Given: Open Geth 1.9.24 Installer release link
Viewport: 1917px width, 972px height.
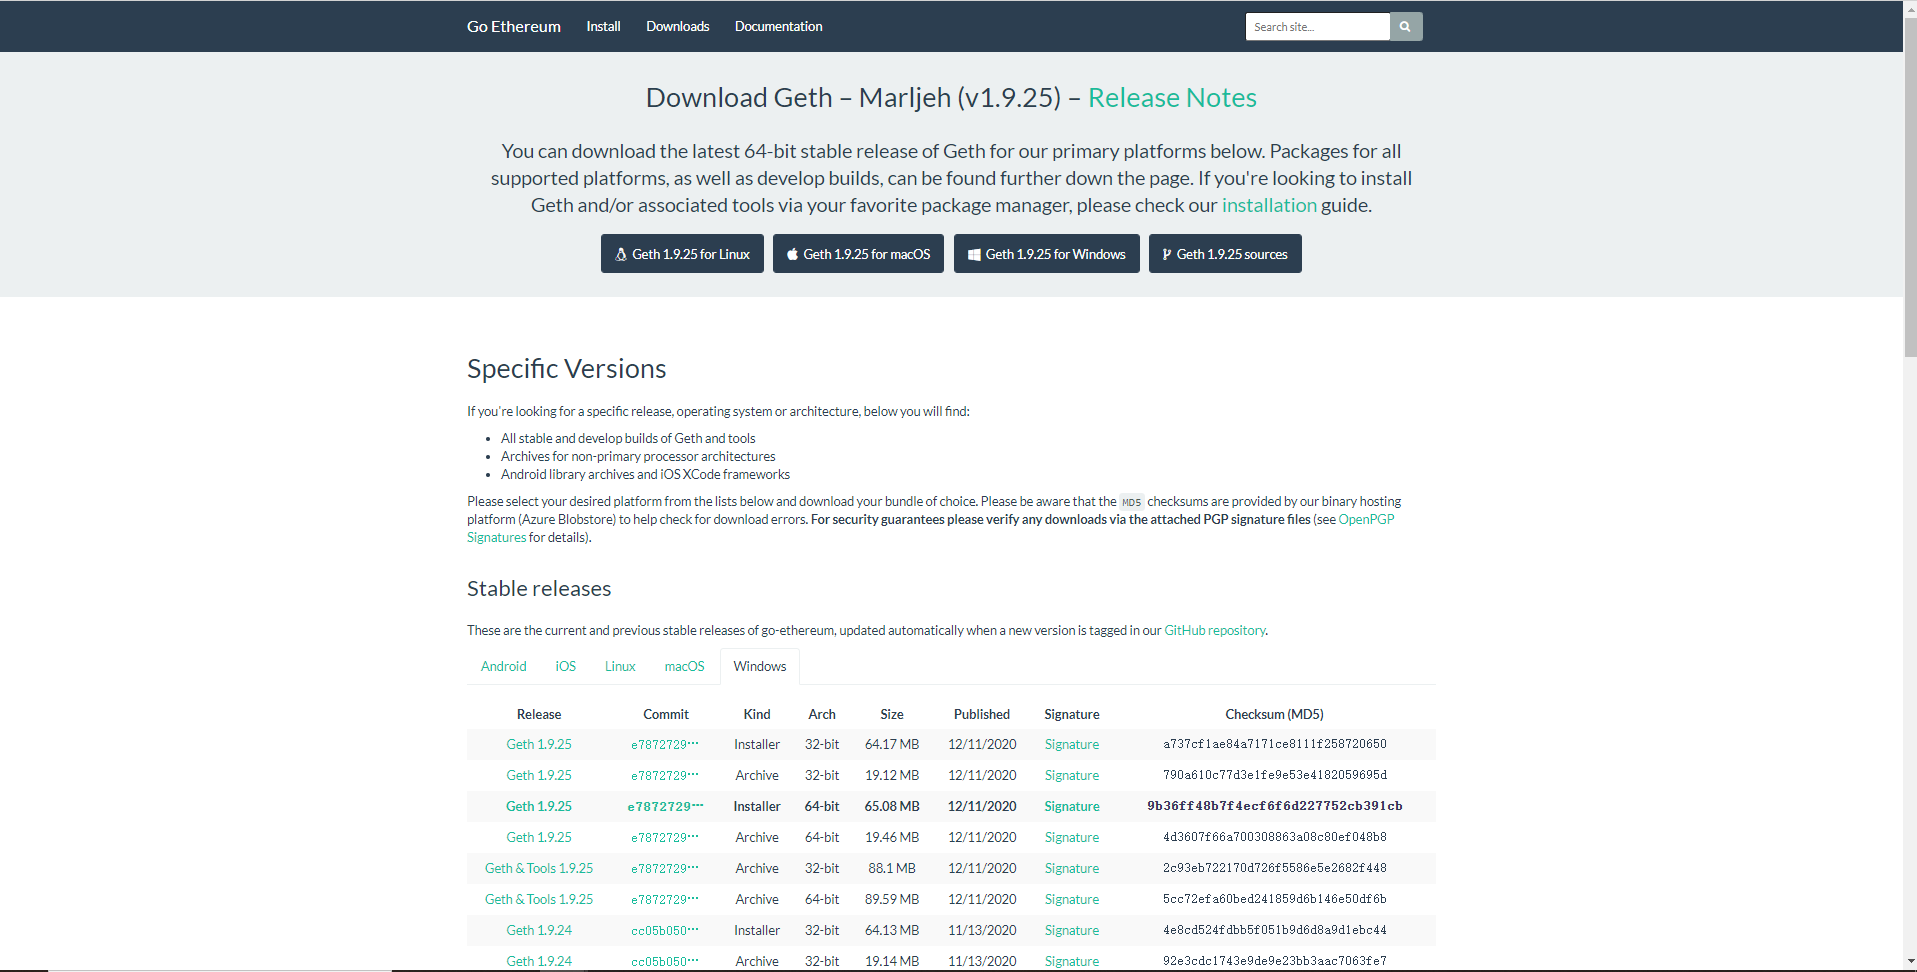Looking at the screenshot, I should click(x=539, y=931).
